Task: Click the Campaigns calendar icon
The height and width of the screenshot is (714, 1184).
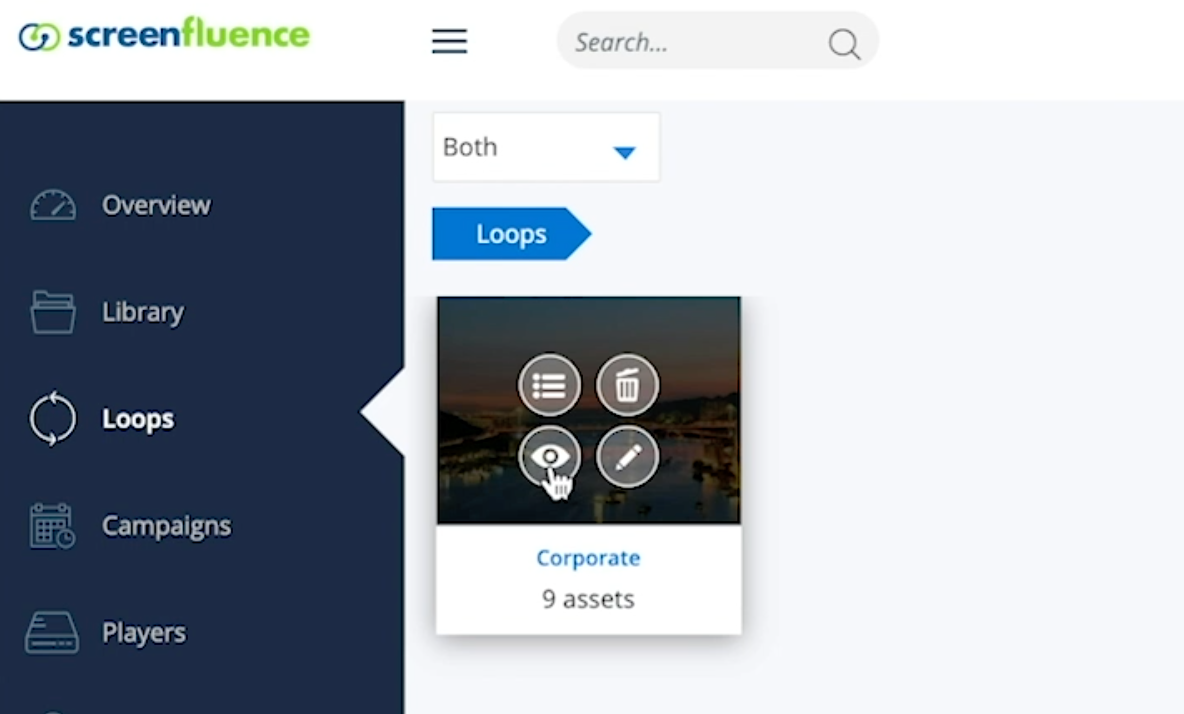Action: point(52,525)
